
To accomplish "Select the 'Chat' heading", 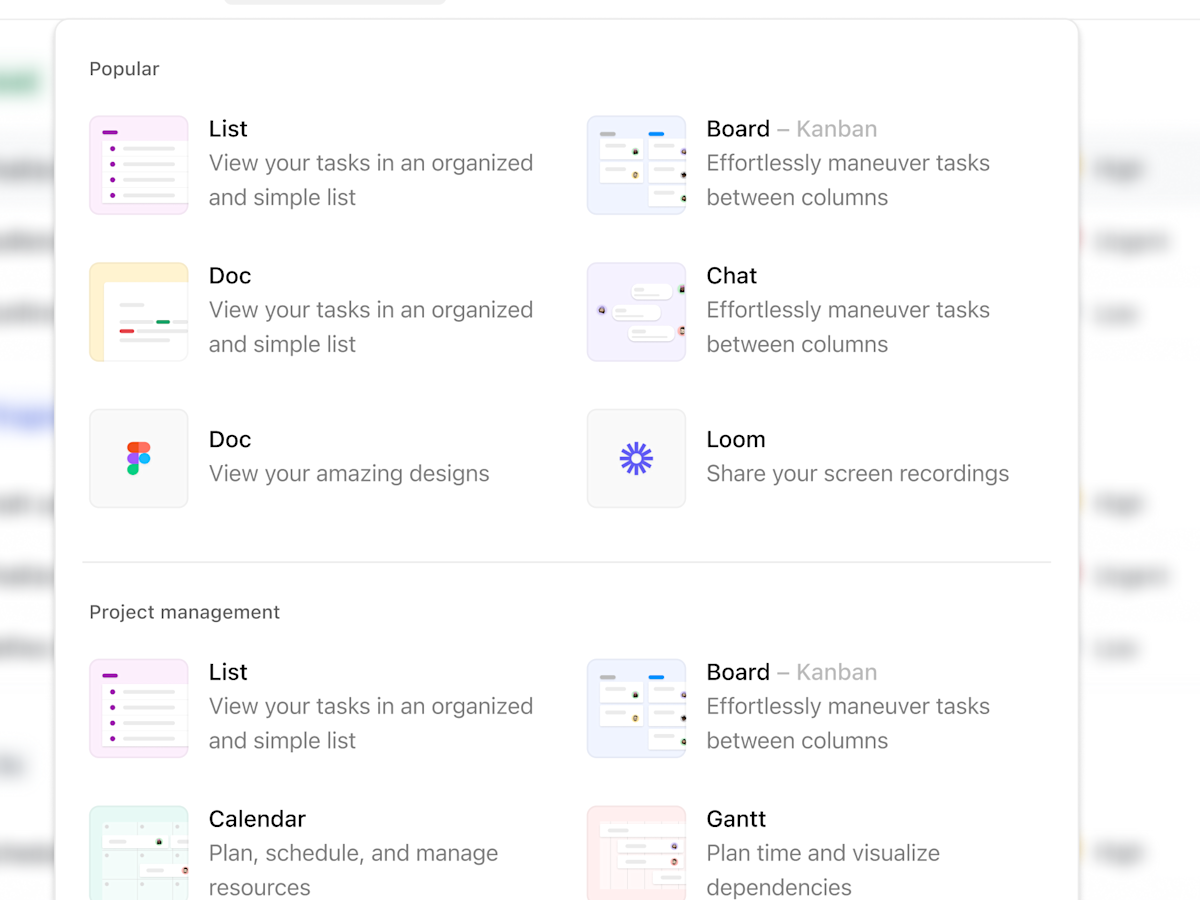I will pyautogui.click(x=731, y=275).
